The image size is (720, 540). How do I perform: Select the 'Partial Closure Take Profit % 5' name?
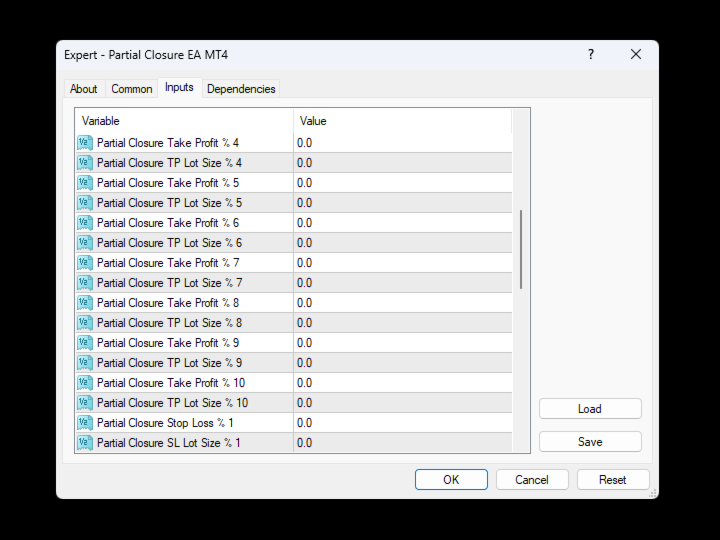(168, 183)
